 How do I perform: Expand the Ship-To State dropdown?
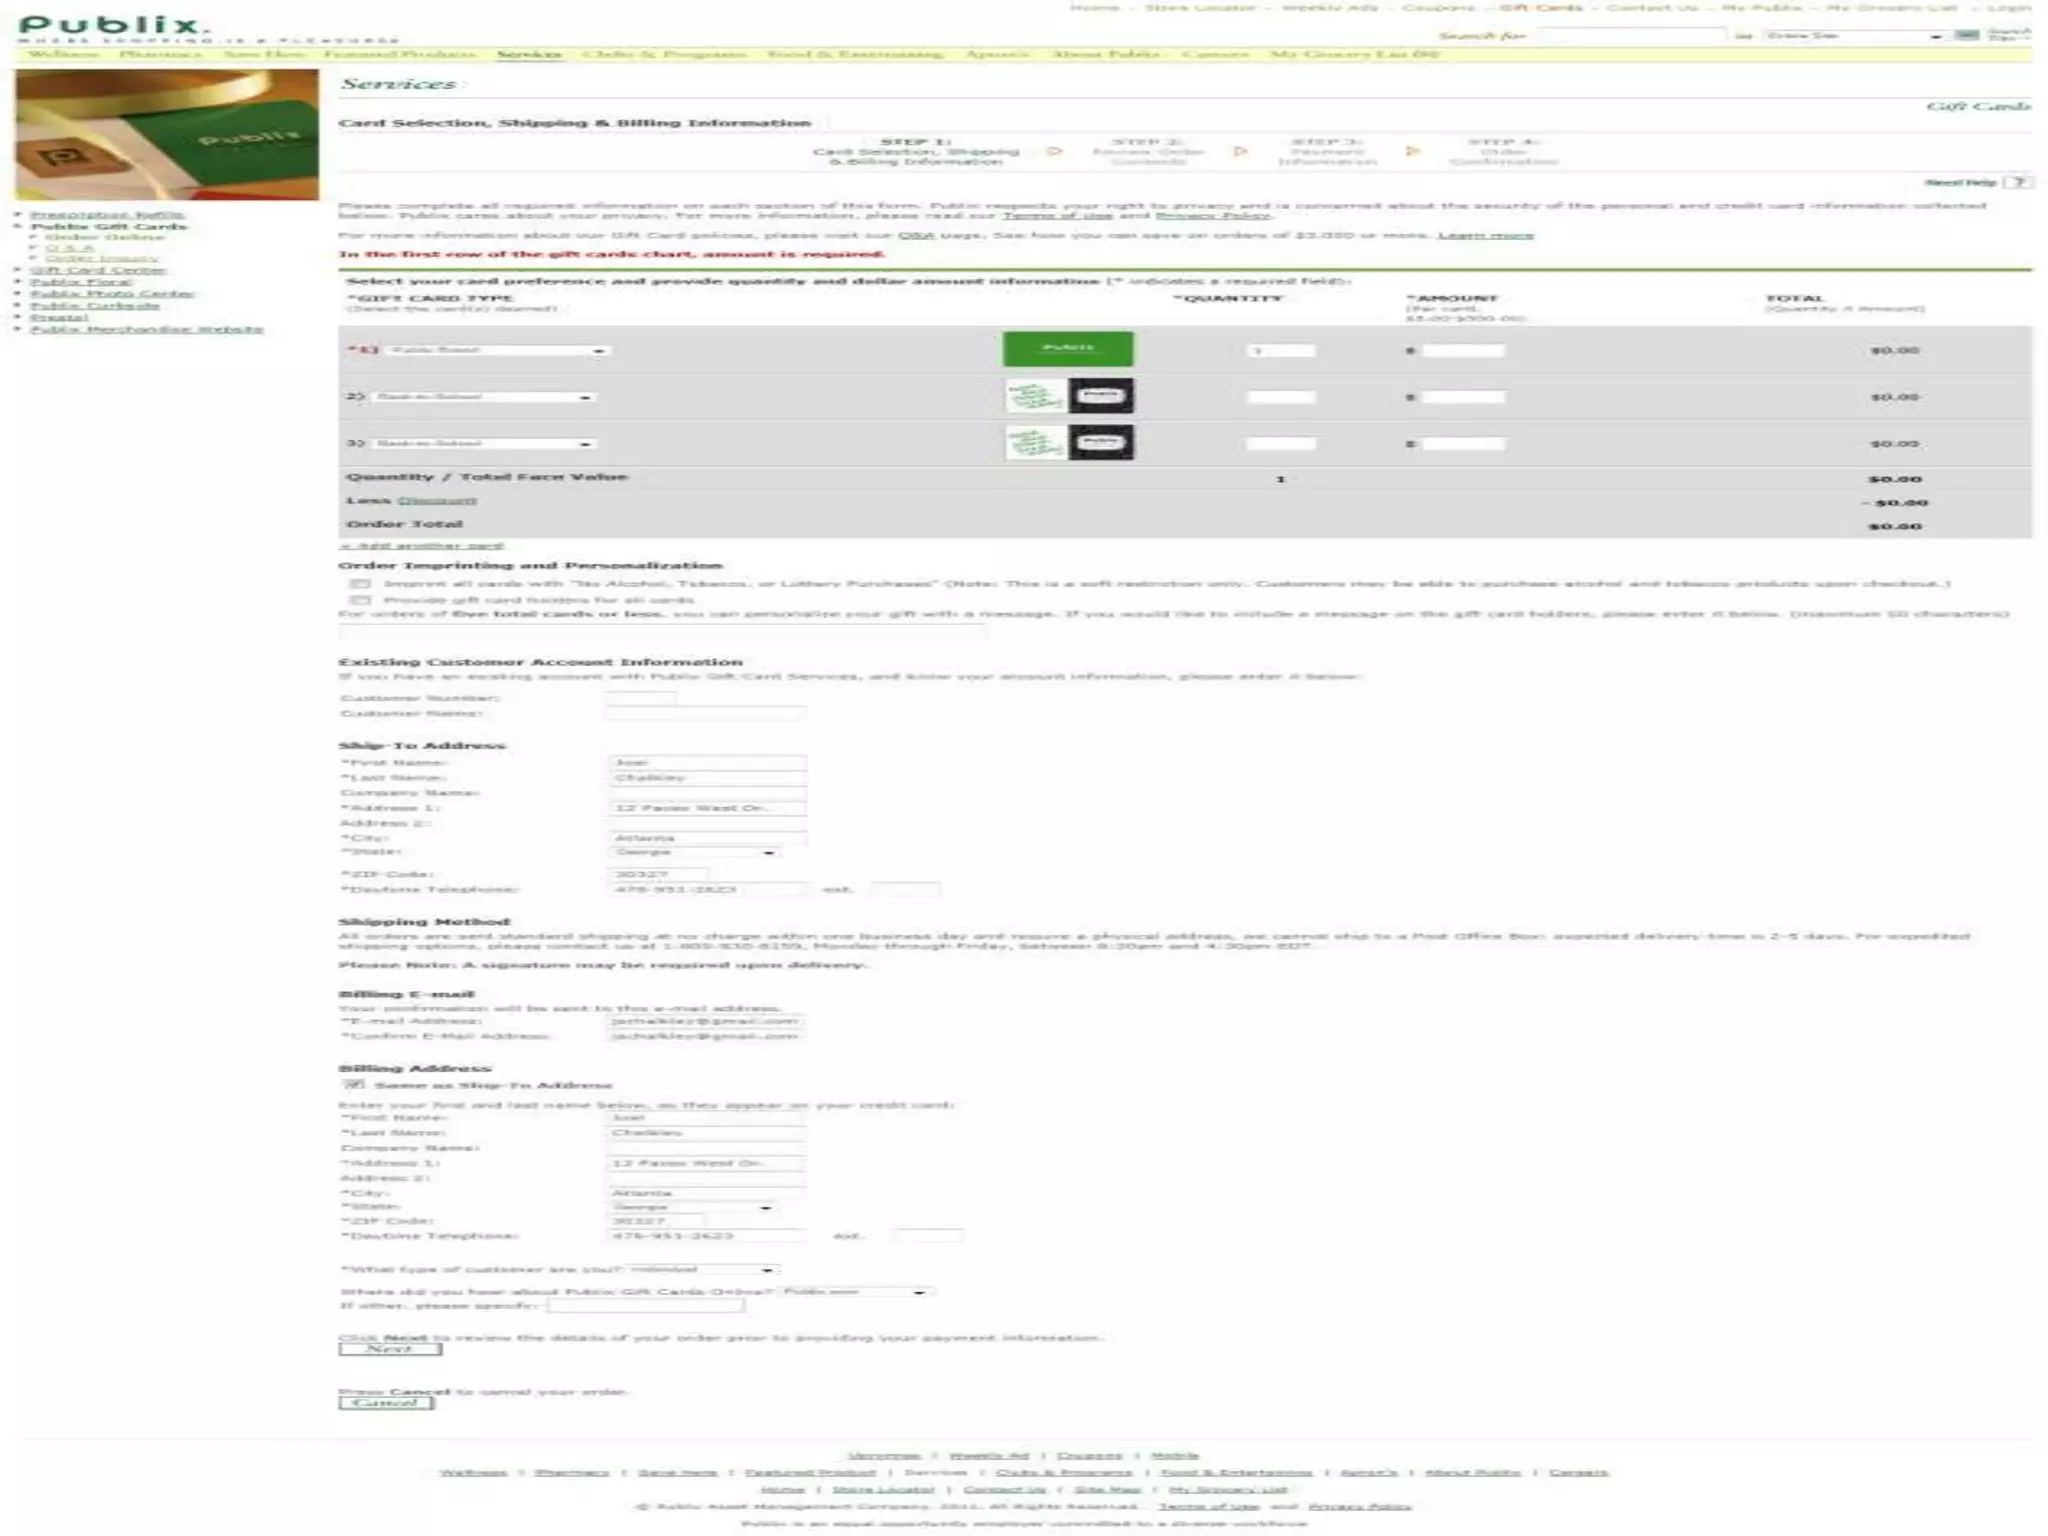point(693,853)
